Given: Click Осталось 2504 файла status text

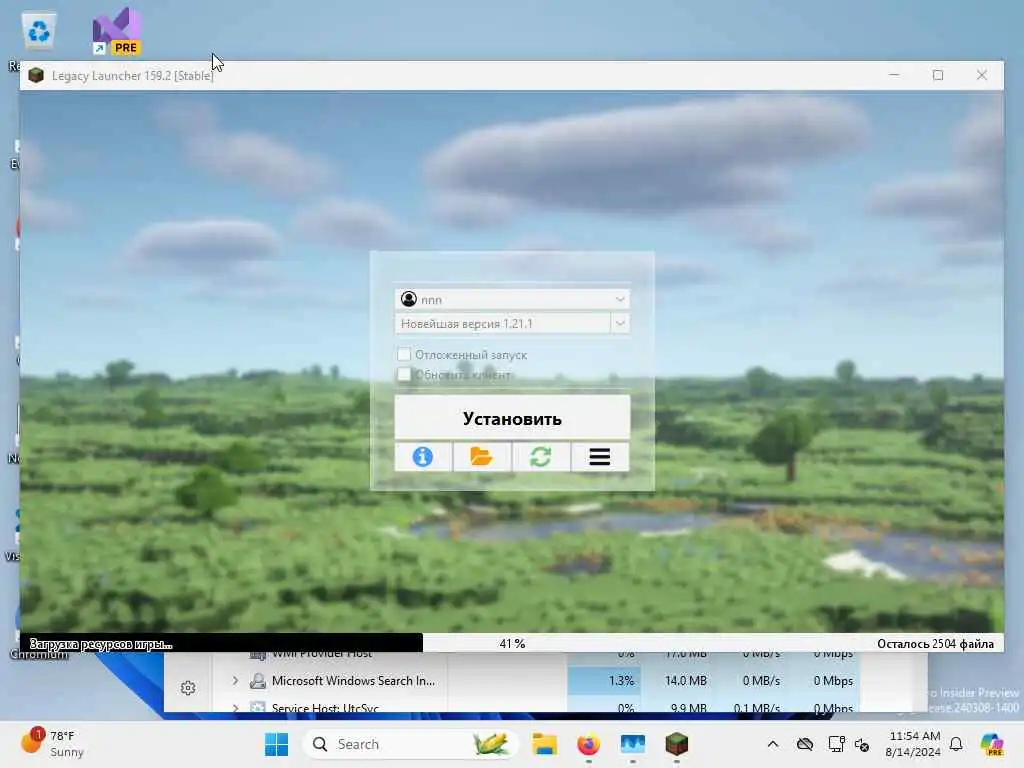Looking at the screenshot, I should tap(935, 644).
